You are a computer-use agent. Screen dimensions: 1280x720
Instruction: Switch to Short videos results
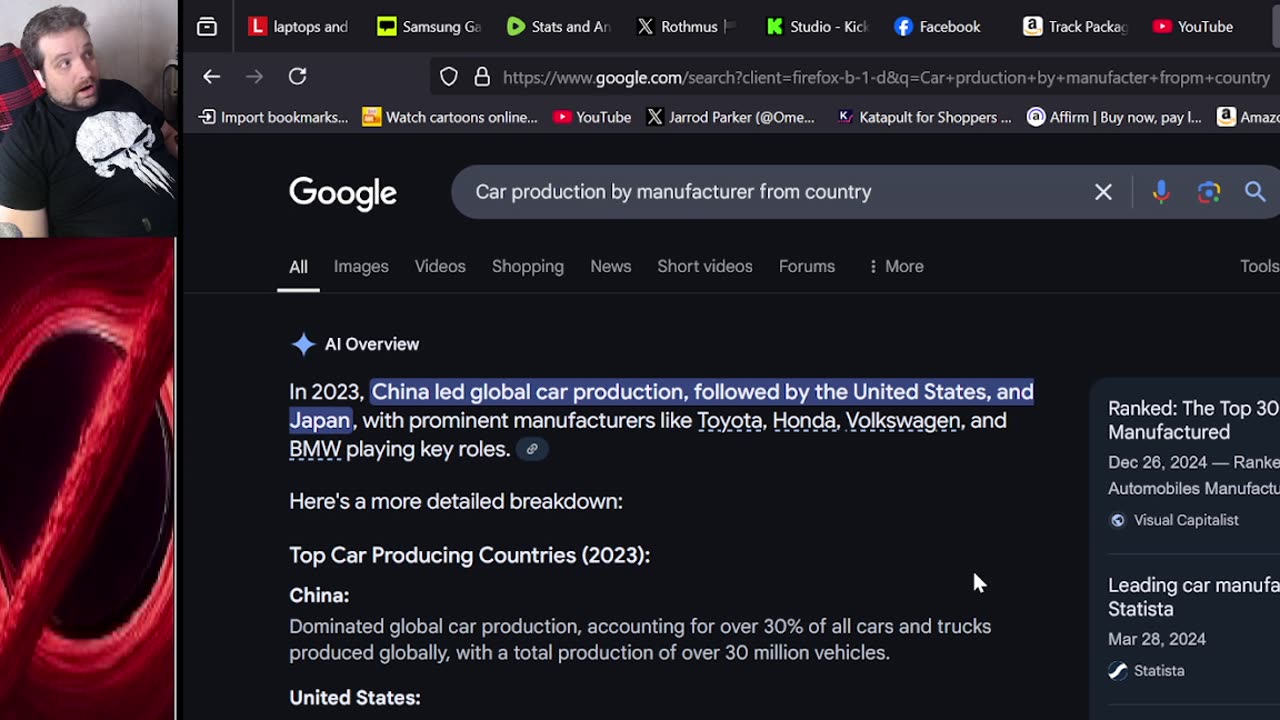(705, 267)
